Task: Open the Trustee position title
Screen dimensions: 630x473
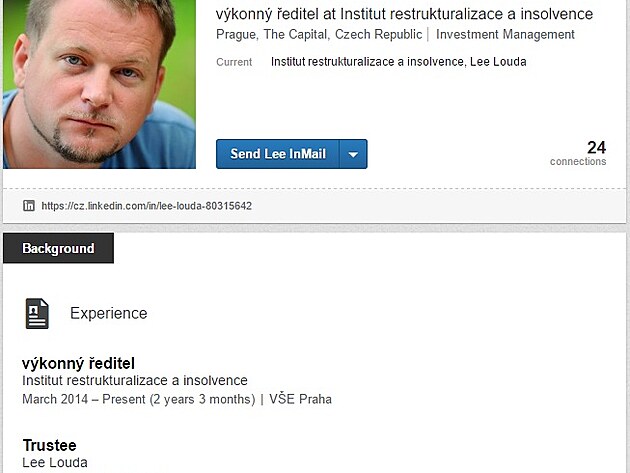Action: [49, 445]
